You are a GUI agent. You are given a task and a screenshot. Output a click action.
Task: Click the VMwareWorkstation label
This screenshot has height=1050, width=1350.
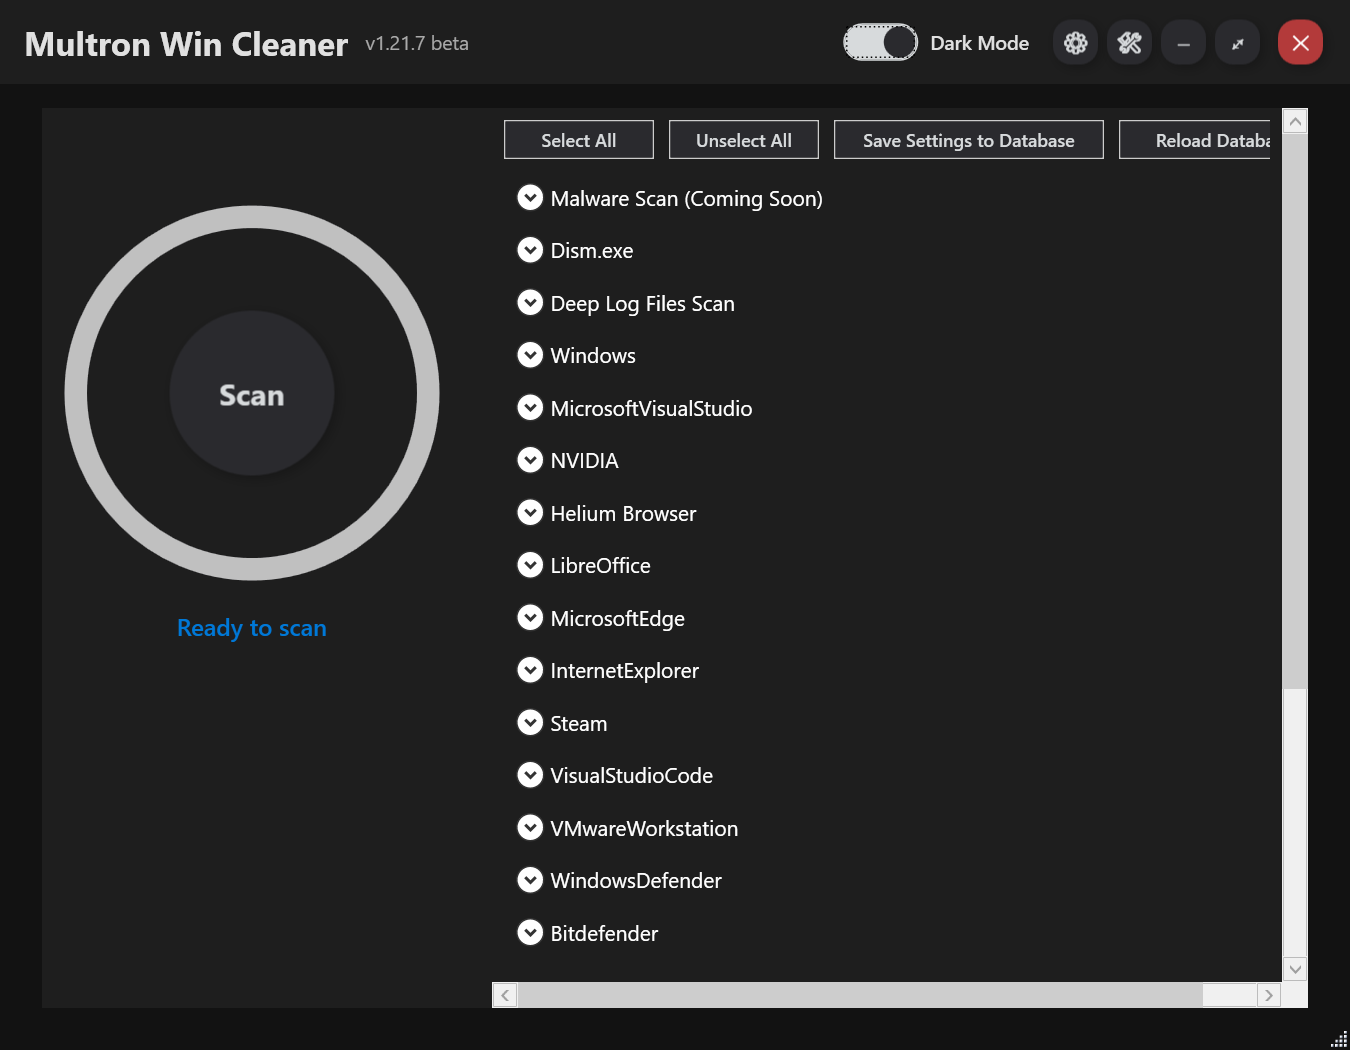(x=645, y=829)
